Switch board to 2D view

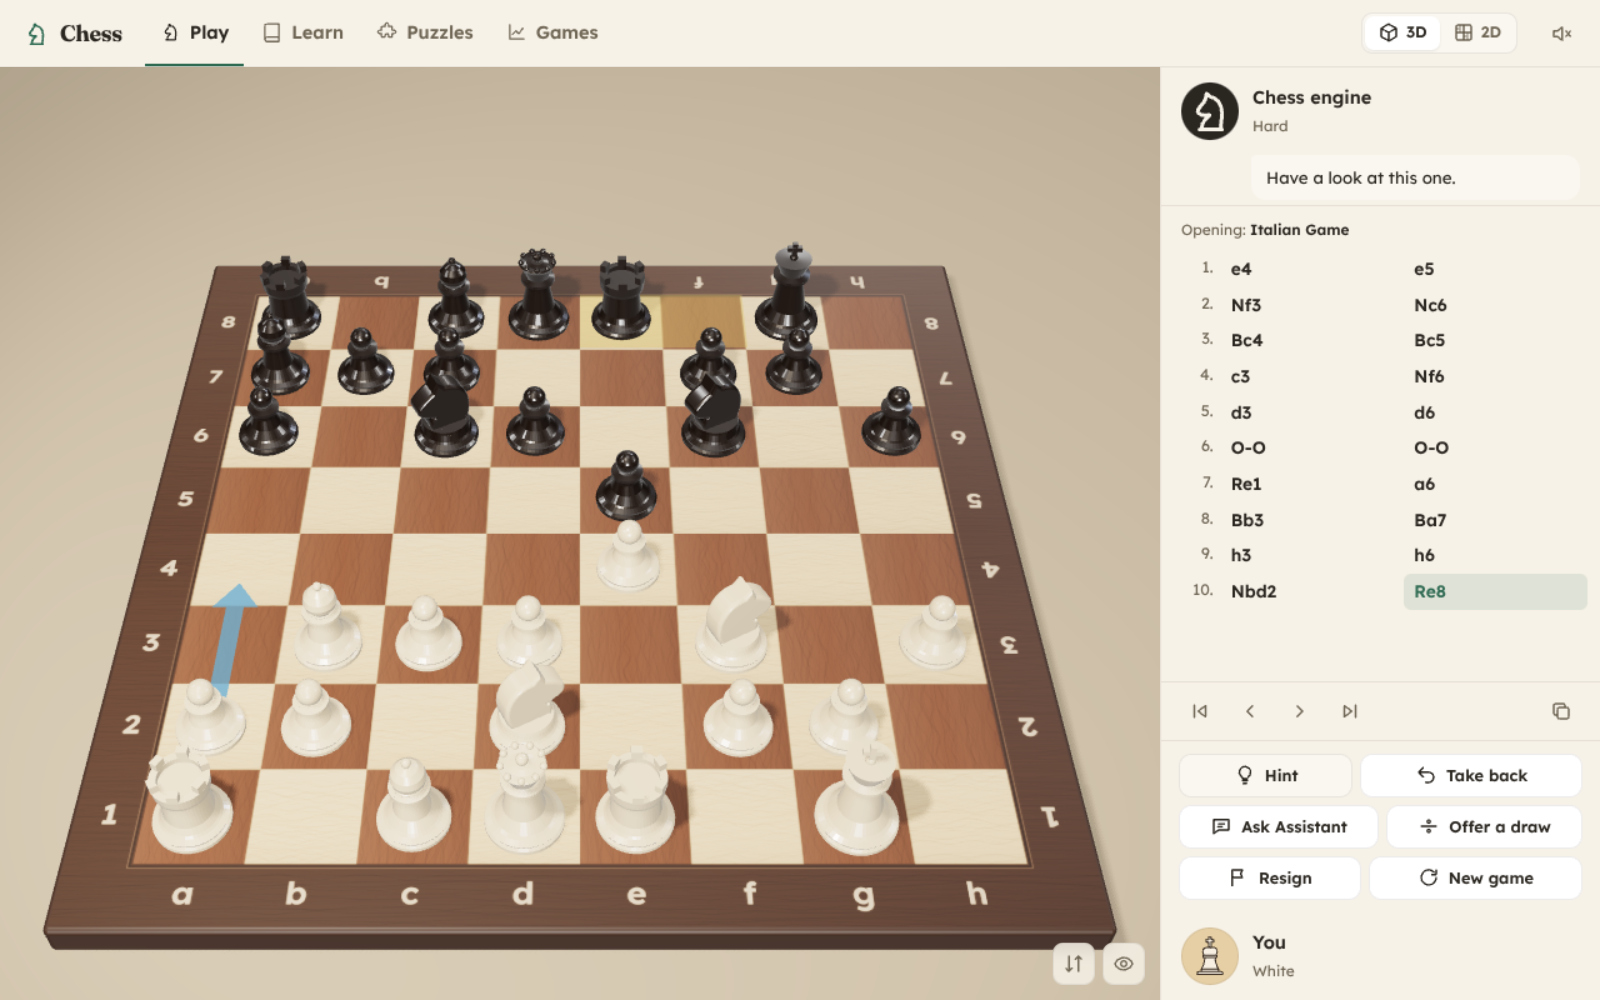pyautogui.click(x=1477, y=33)
